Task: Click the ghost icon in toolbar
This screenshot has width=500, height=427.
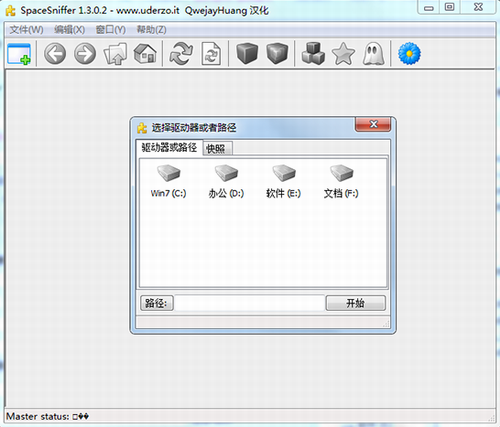Action: 373,53
